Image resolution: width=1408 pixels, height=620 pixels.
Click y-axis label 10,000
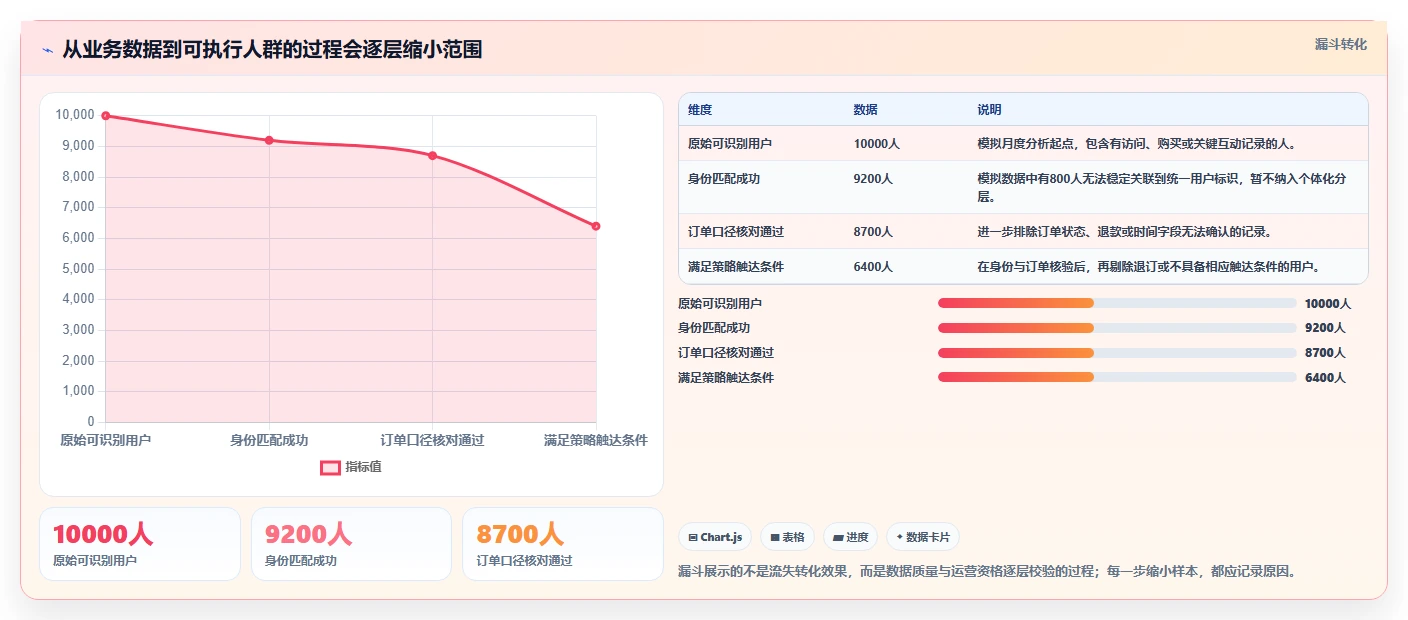click(x=75, y=116)
